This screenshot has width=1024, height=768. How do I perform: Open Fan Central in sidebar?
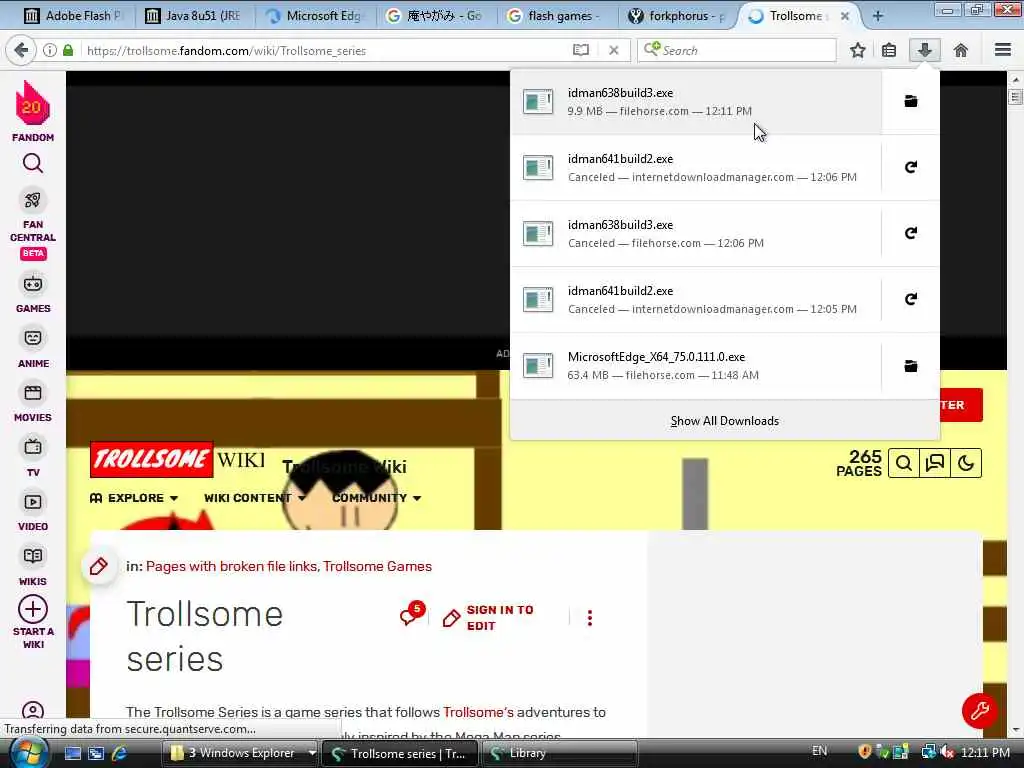[33, 224]
